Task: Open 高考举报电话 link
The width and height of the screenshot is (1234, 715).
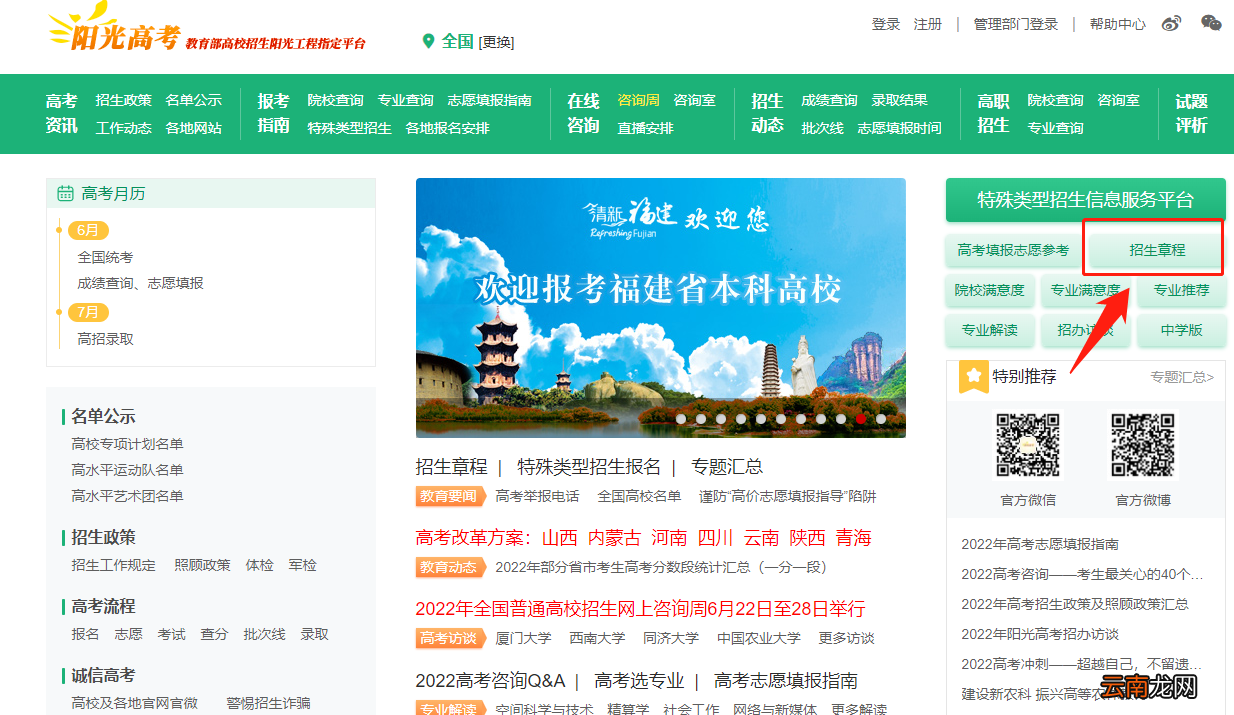Action: [x=537, y=496]
